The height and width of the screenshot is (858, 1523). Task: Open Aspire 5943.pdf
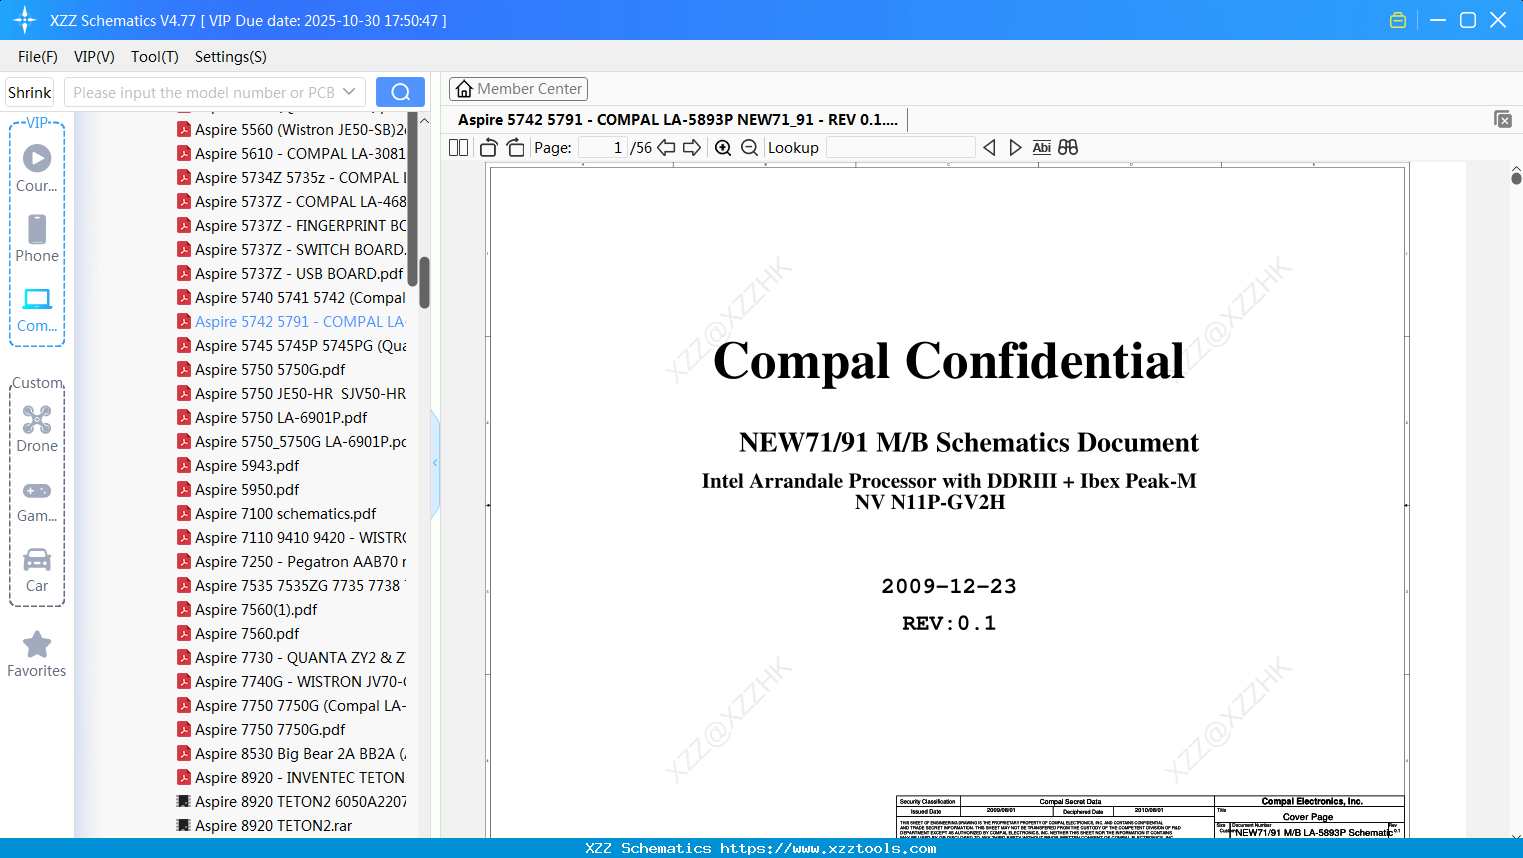[x=238, y=466]
